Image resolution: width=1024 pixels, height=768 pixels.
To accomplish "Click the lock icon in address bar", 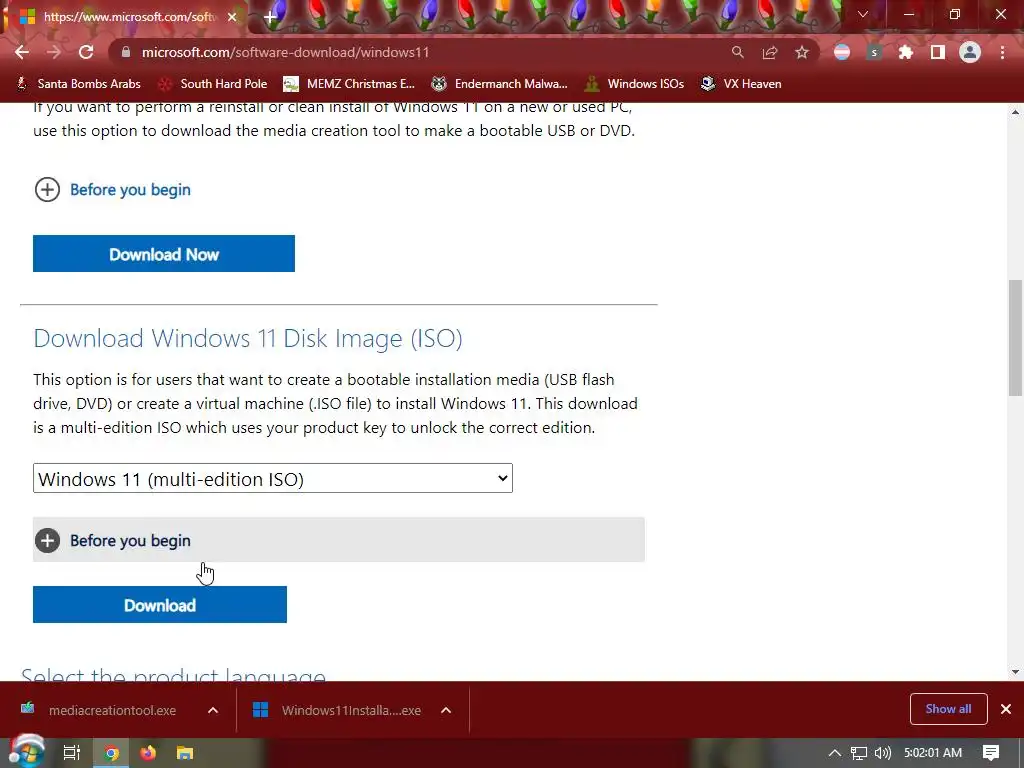I will pyautogui.click(x=126, y=52).
